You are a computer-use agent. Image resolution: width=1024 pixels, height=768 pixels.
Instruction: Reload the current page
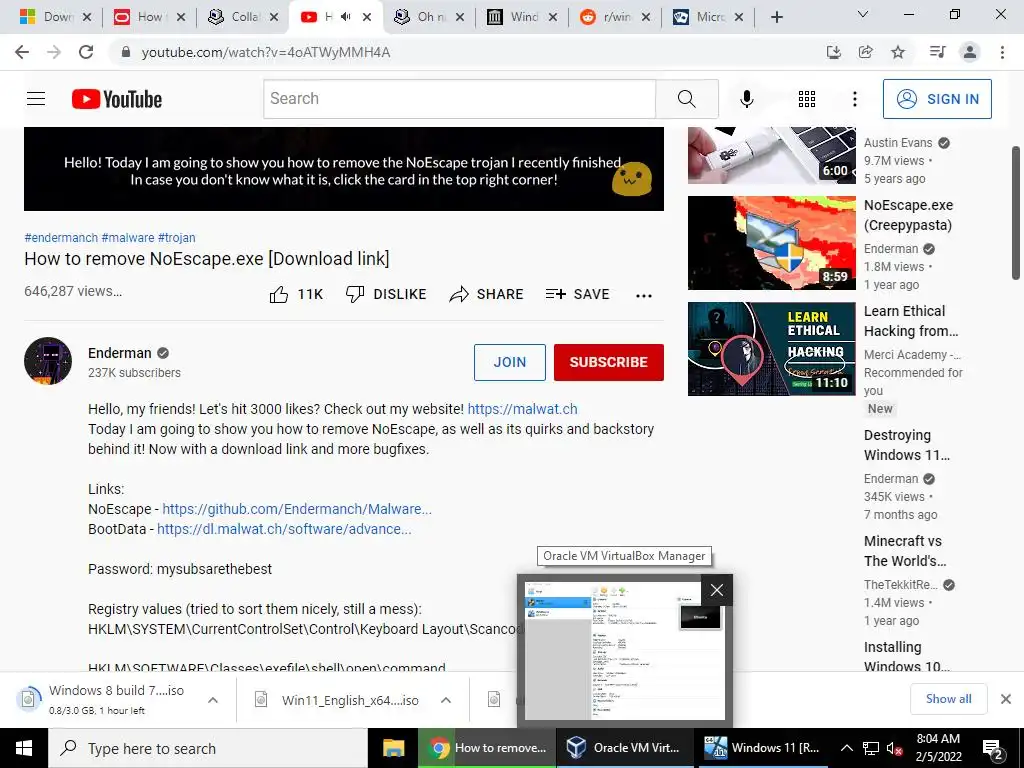(x=86, y=52)
